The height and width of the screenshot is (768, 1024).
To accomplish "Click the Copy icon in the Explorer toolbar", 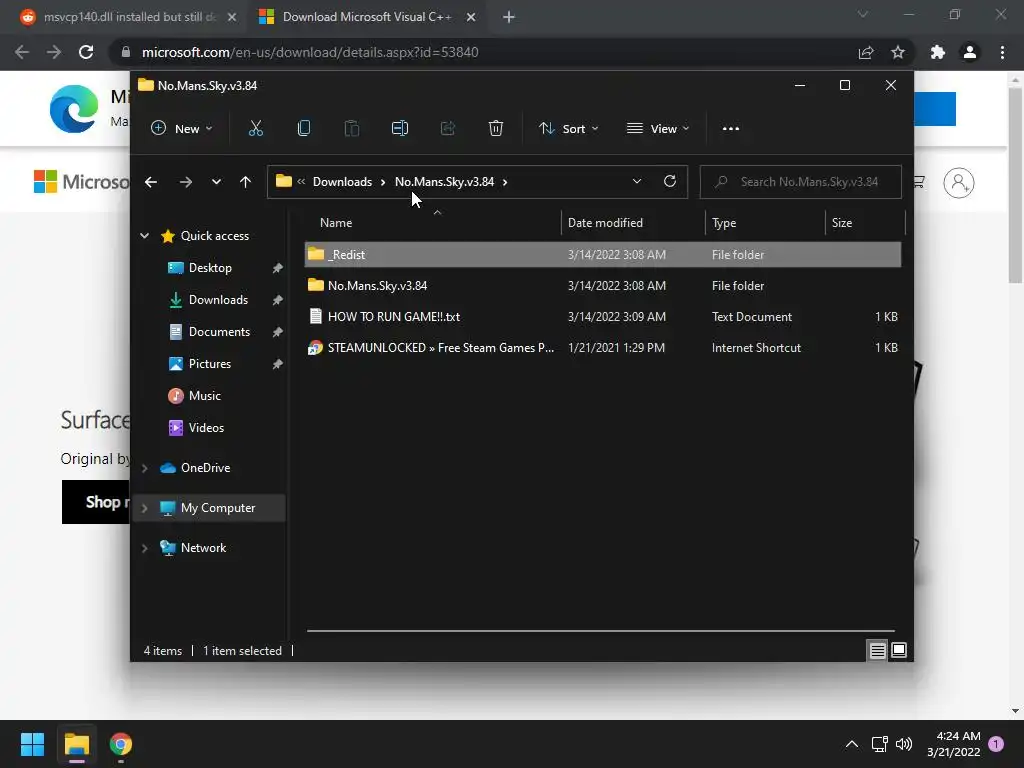I will pos(304,129).
